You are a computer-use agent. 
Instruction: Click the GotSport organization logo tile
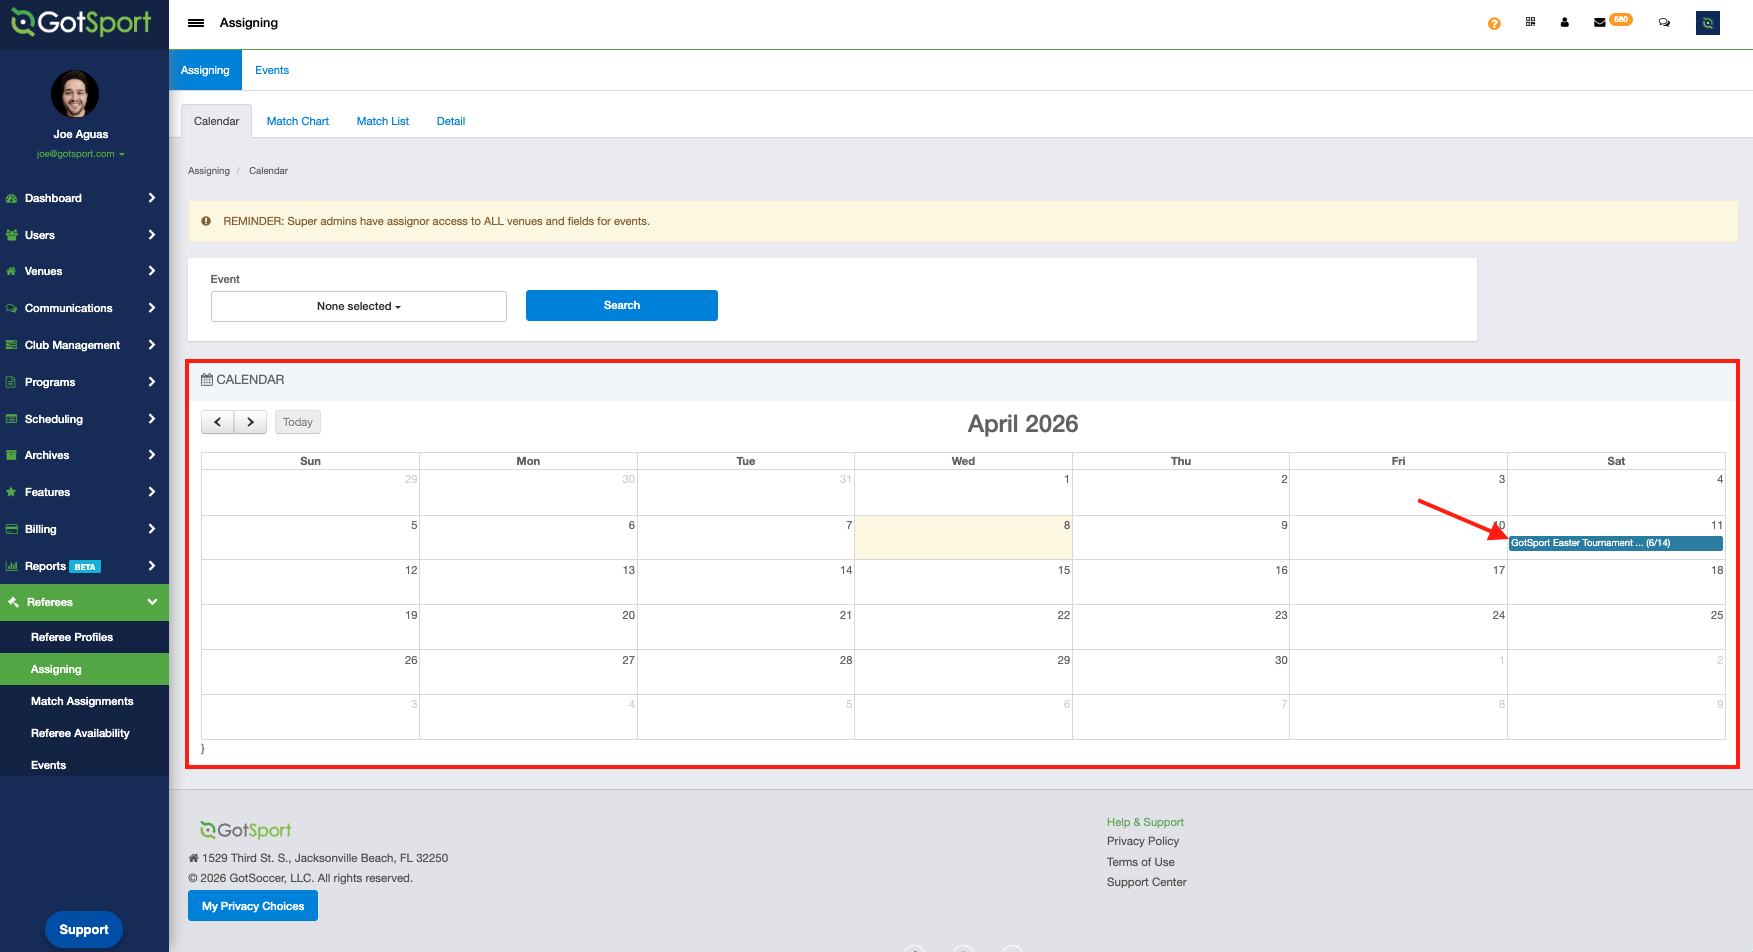[x=1707, y=22]
